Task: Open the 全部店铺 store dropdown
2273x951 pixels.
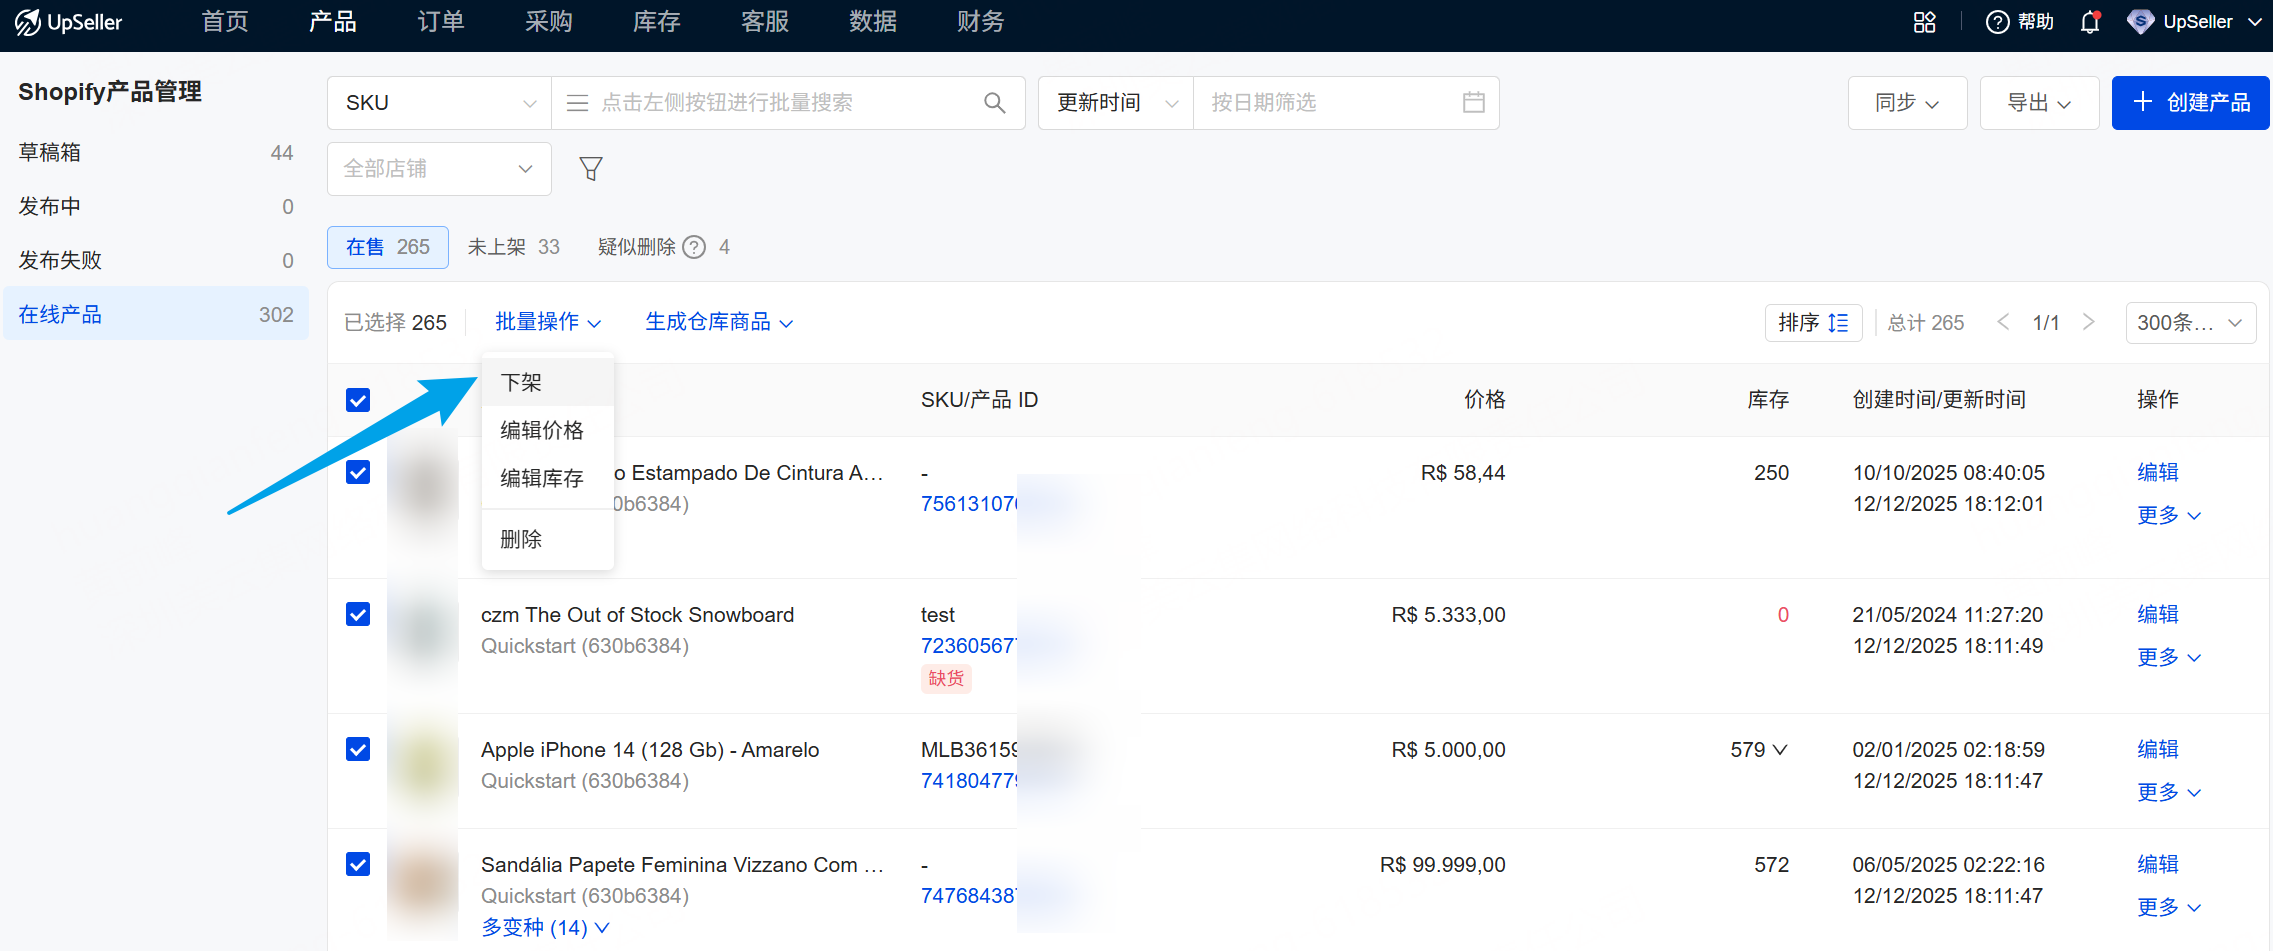Action: tap(438, 168)
